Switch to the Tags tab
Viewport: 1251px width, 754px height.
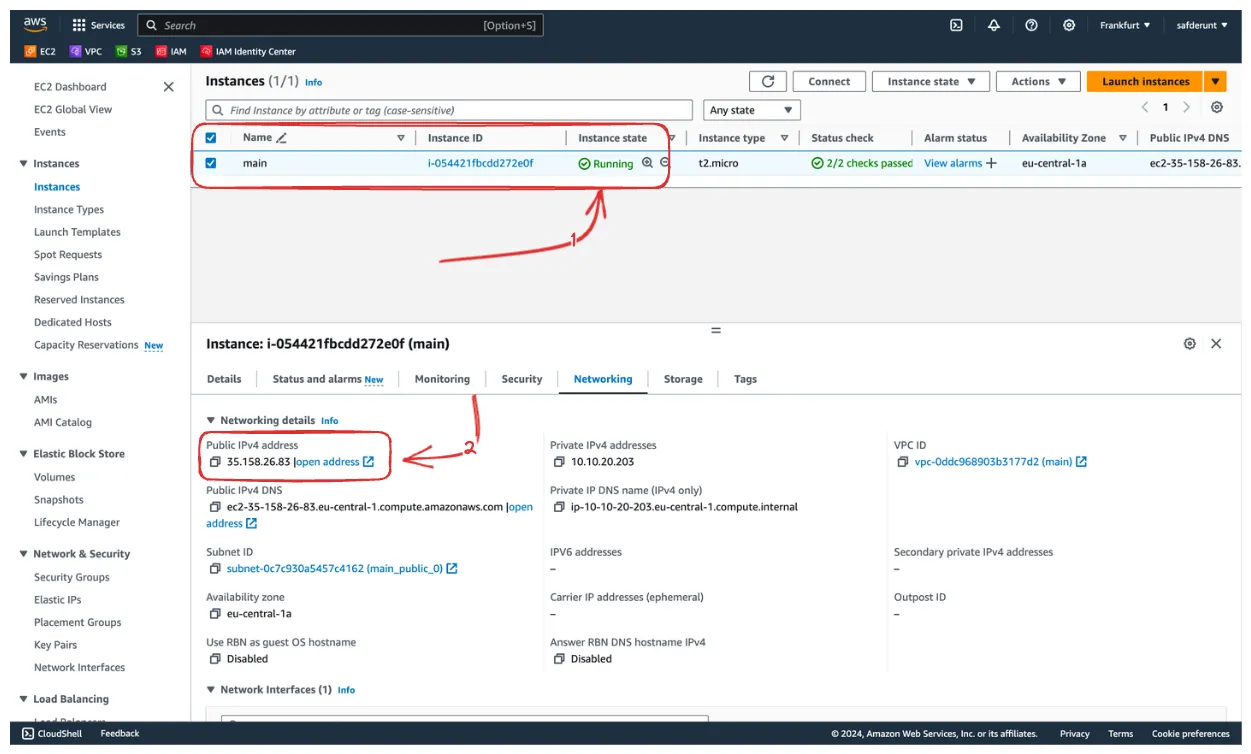click(745, 379)
